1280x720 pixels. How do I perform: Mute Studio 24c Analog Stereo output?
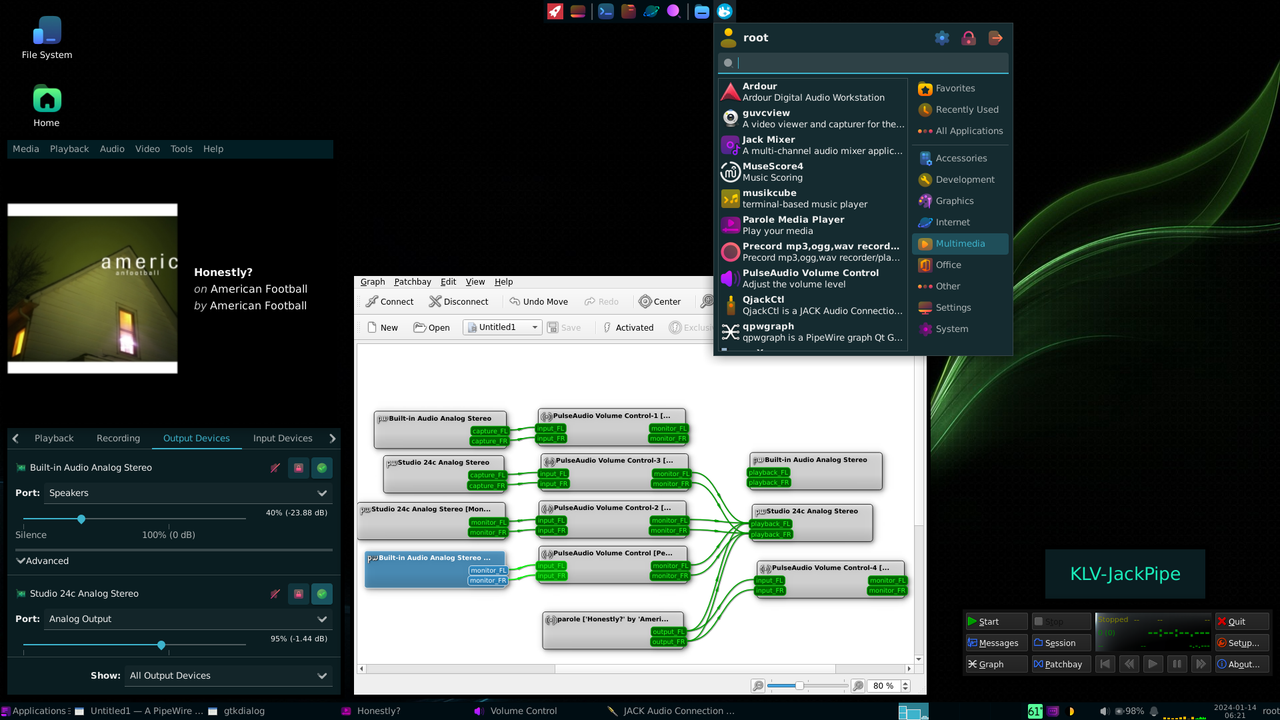(275, 594)
